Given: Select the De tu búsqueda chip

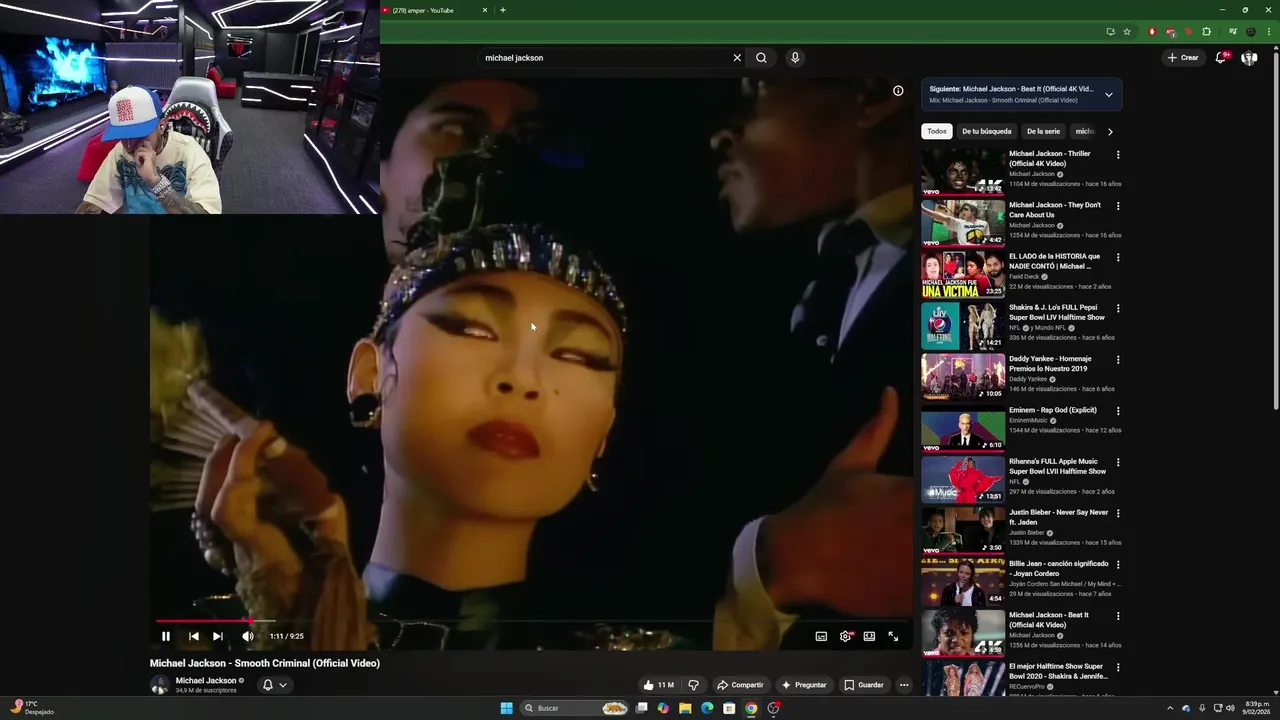Looking at the screenshot, I should tap(987, 131).
